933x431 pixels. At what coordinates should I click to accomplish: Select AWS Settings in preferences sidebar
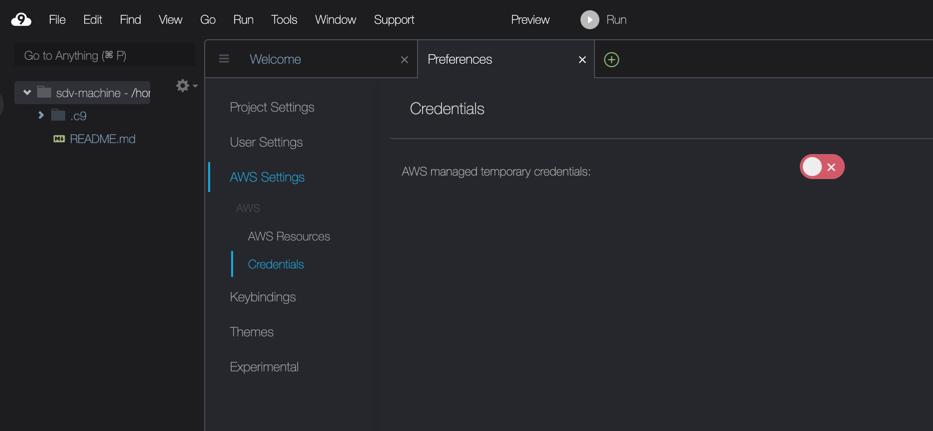point(267,177)
